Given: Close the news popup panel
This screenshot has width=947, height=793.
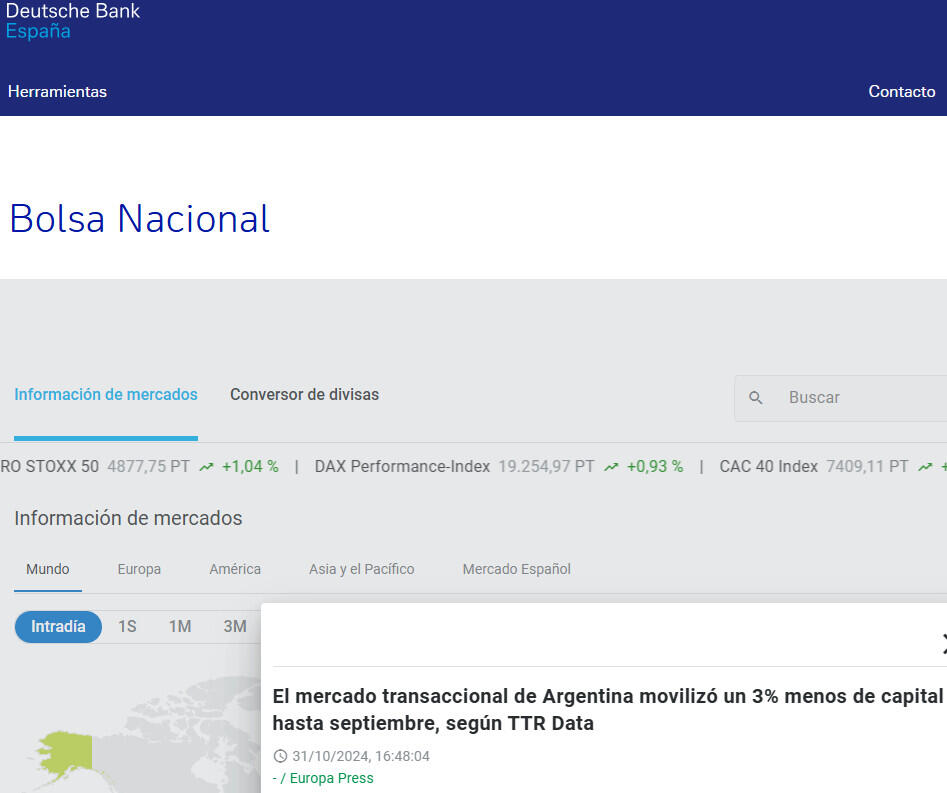Looking at the screenshot, I should tap(942, 643).
